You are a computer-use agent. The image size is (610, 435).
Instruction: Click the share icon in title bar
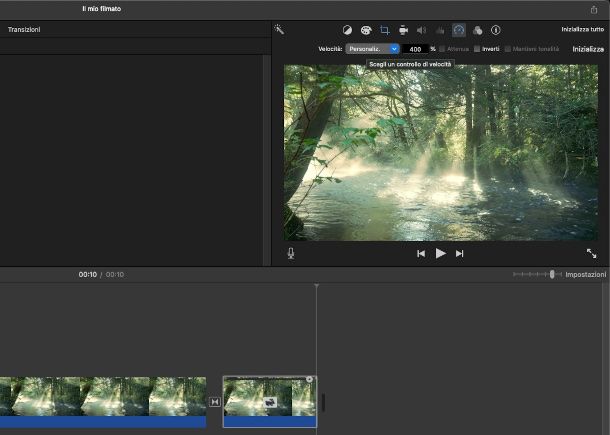click(x=594, y=9)
